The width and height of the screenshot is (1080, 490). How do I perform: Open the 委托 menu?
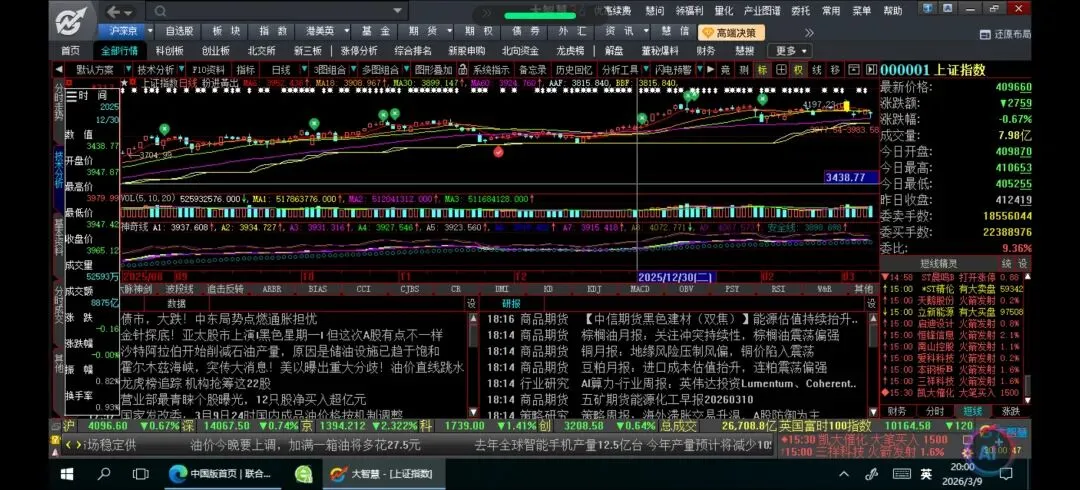coord(800,11)
